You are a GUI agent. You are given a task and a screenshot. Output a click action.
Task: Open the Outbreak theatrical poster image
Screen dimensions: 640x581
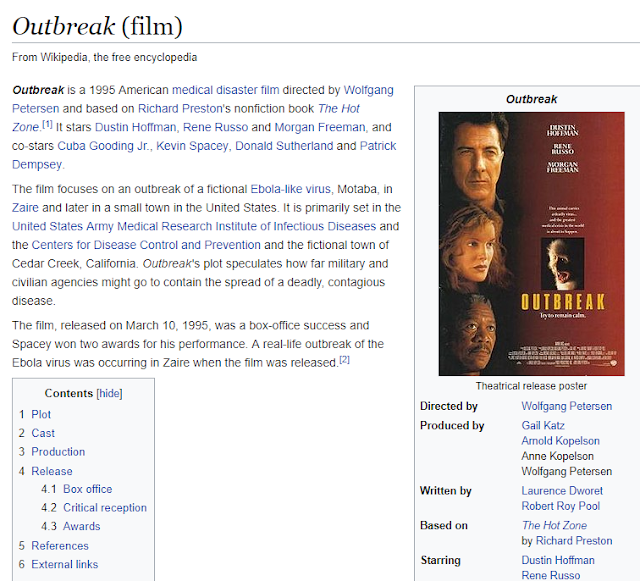pos(531,244)
